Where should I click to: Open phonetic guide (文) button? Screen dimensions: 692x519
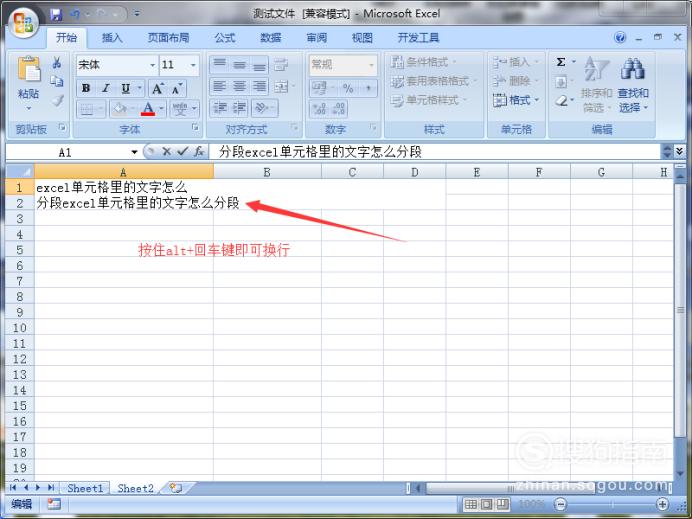pyautogui.click(x=180, y=109)
